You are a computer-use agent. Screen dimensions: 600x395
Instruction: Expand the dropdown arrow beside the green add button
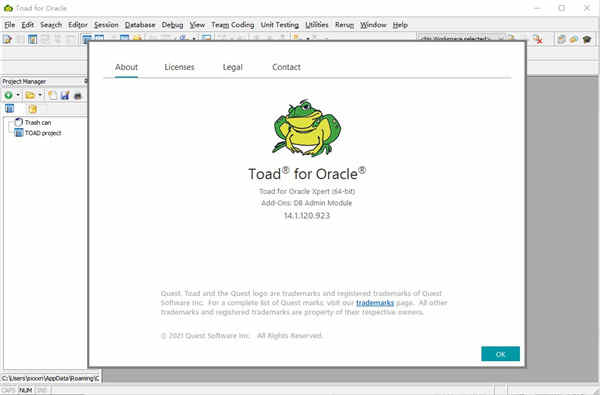point(18,95)
